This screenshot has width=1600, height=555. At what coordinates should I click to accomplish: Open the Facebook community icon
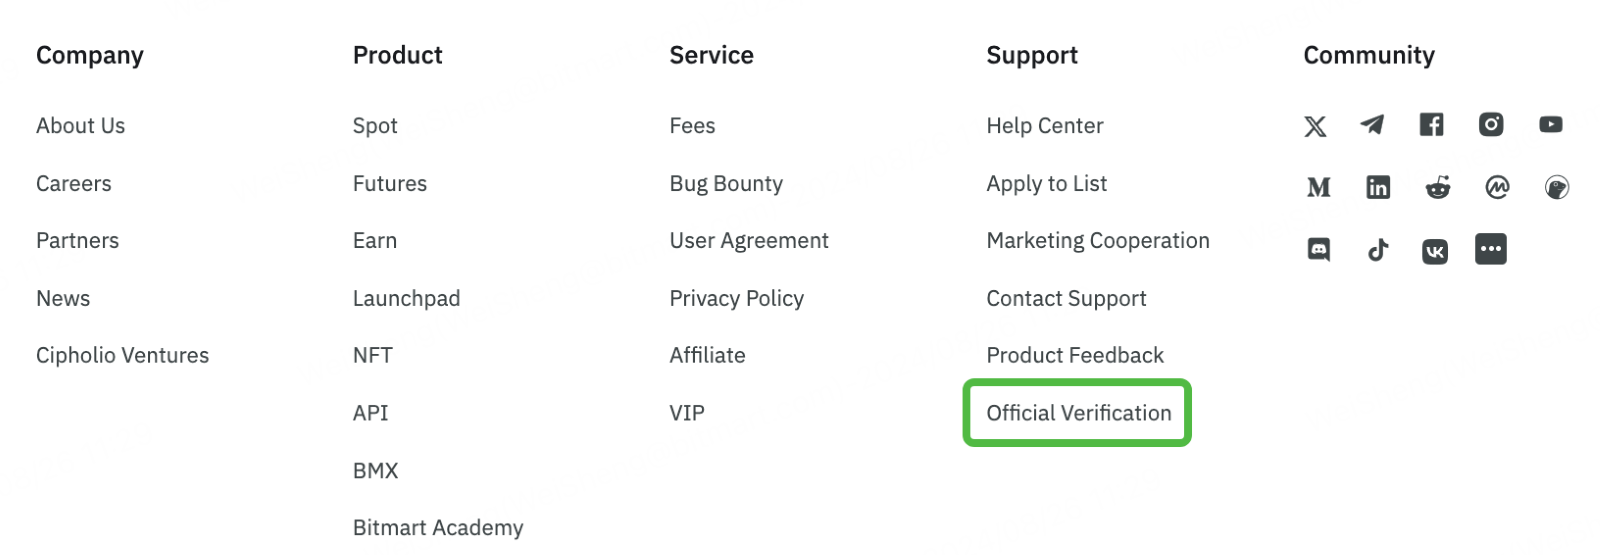1431,125
